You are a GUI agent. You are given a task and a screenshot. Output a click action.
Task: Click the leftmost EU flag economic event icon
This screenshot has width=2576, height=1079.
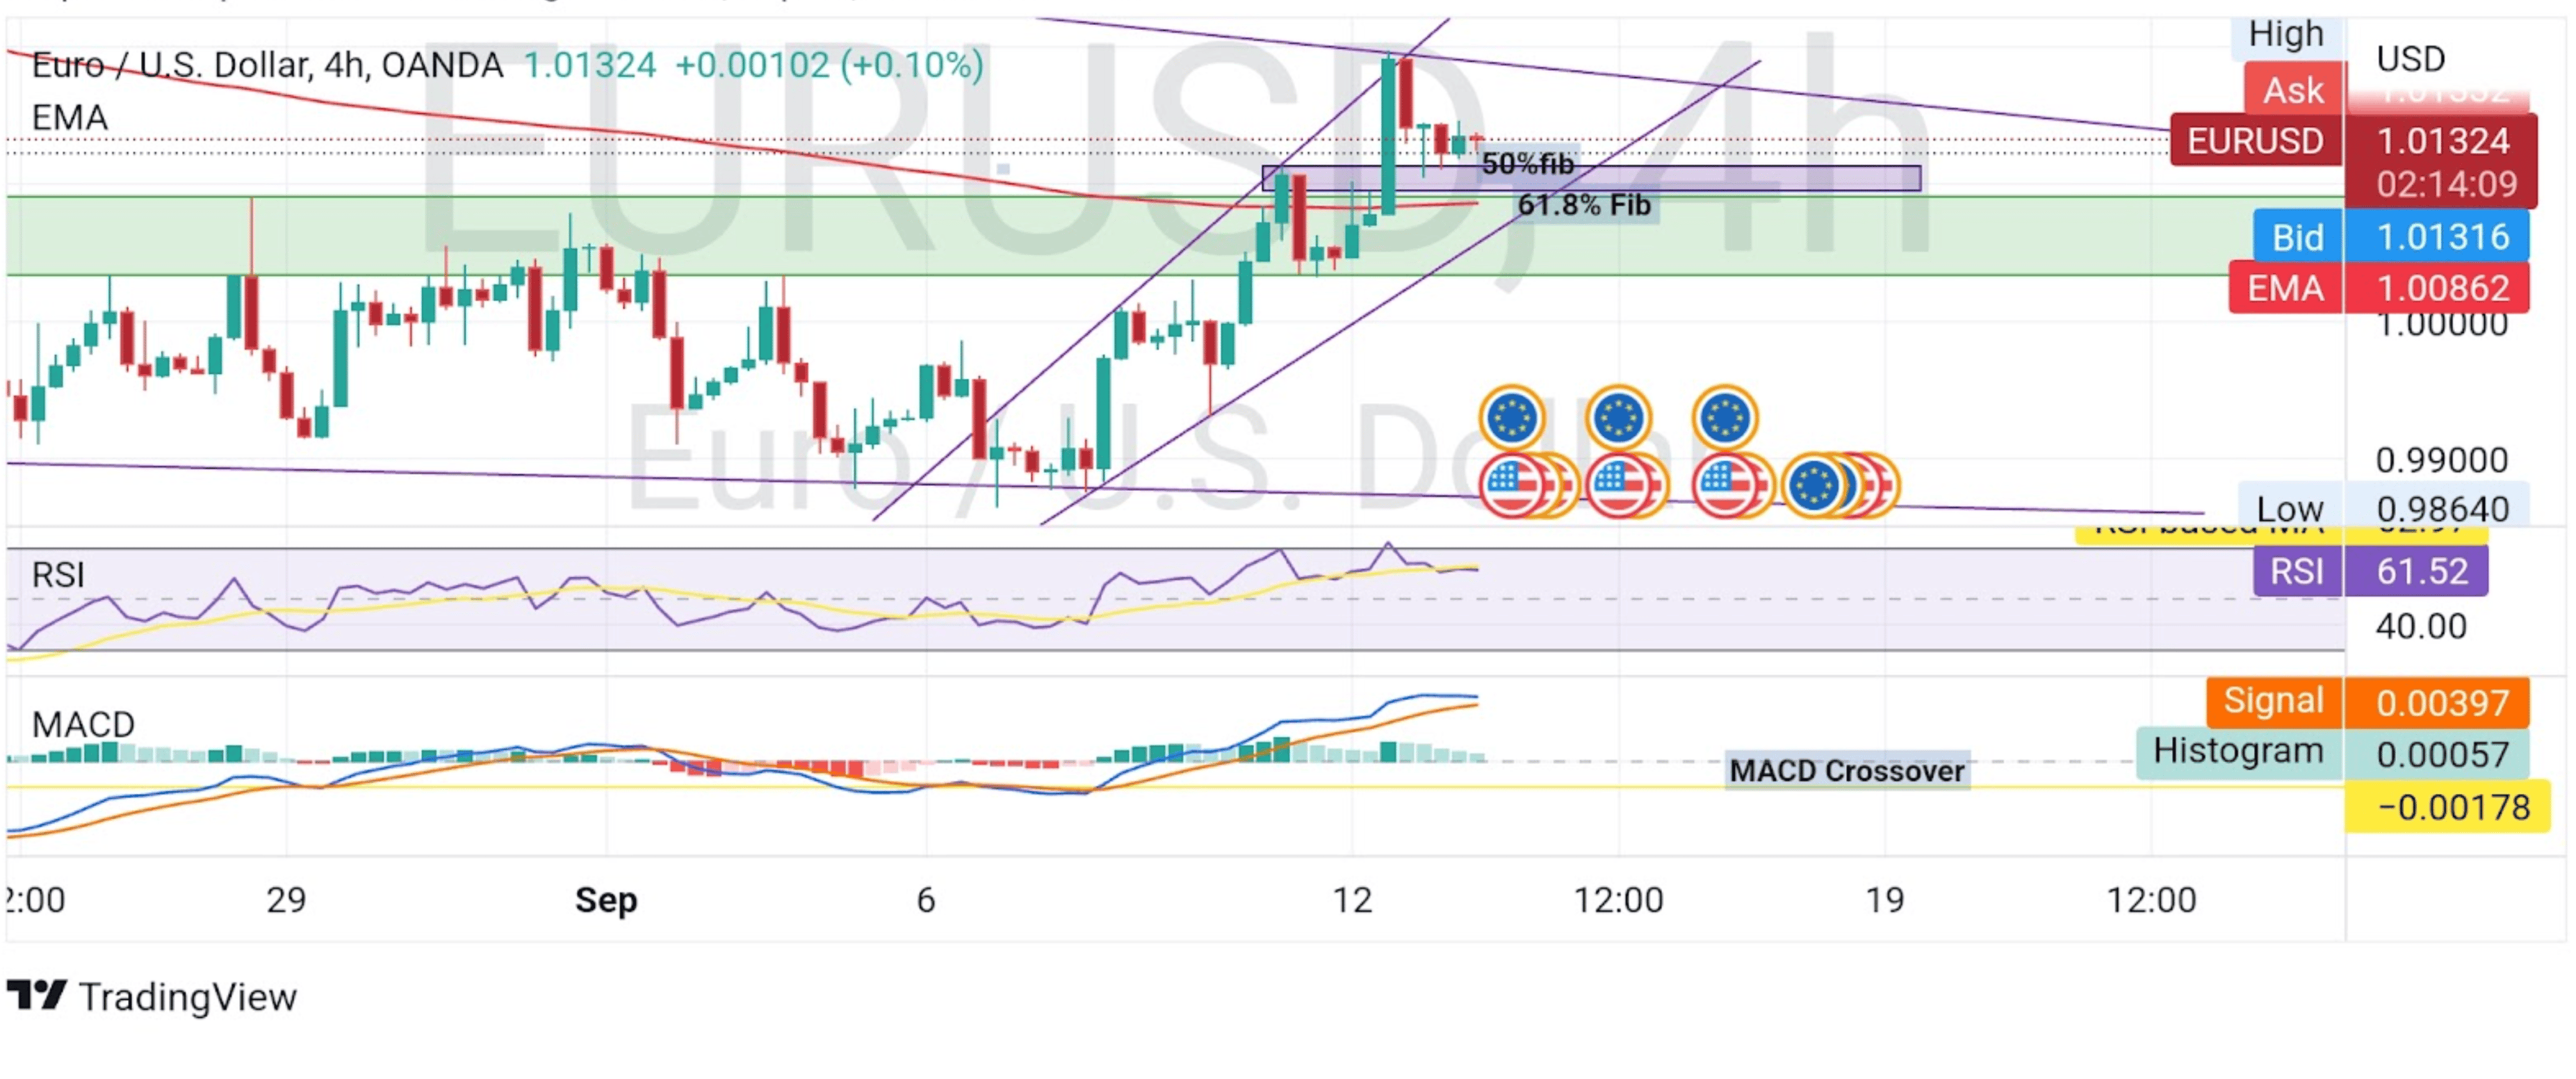tap(1512, 418)
